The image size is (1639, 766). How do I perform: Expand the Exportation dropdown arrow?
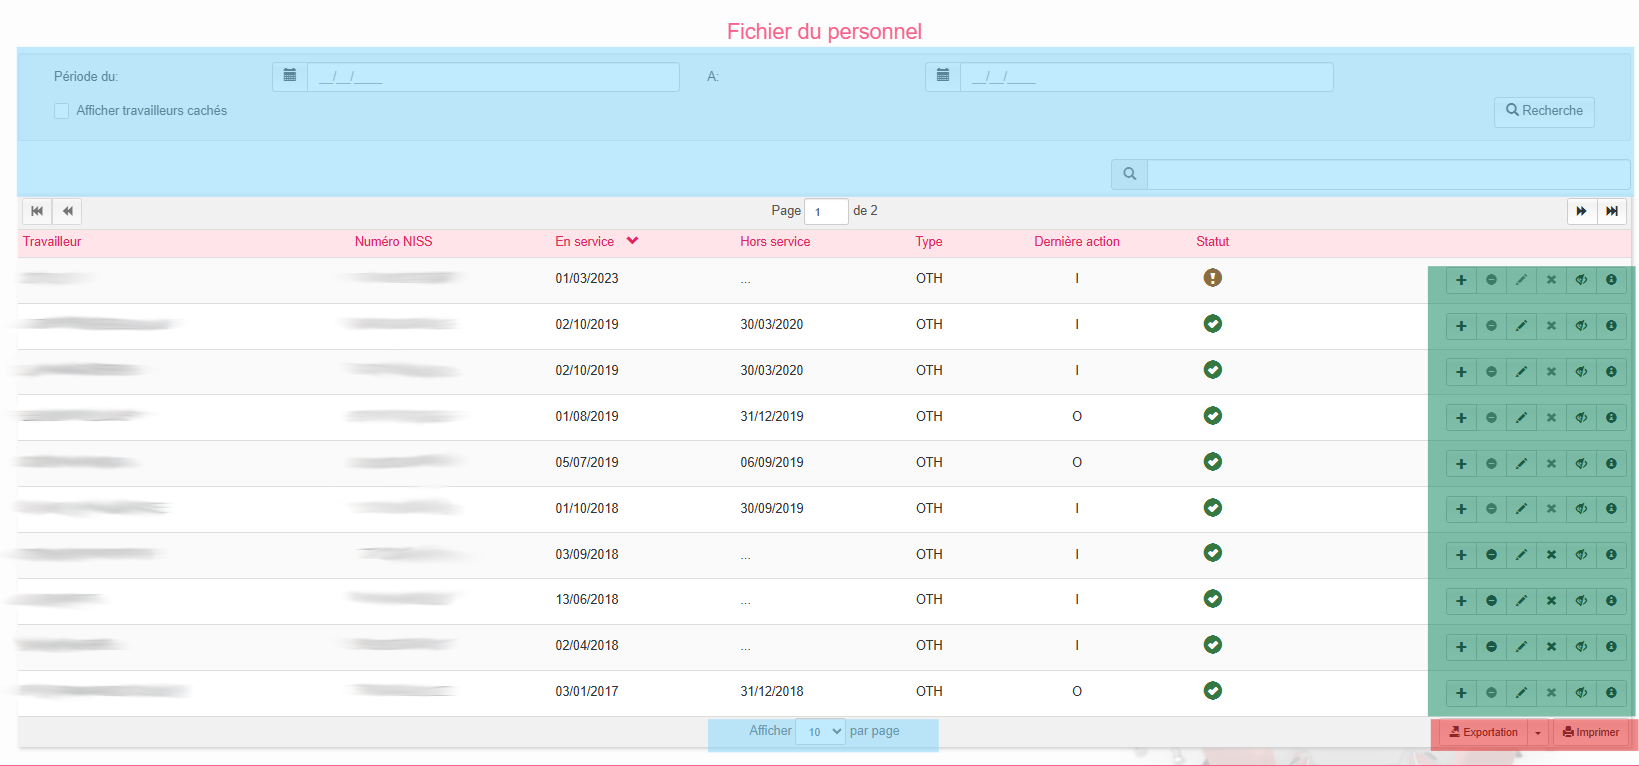coord(1538,733)
